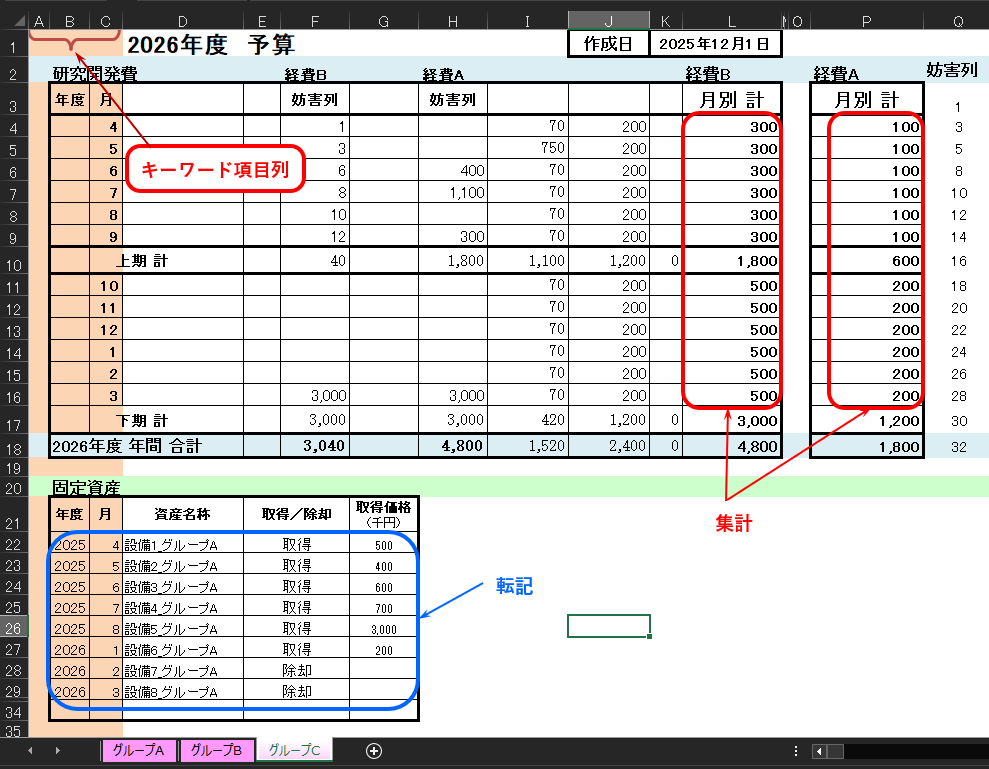Screen dimensions: 989x769
Task: Click the 1,800 total in column P
Action: click(x=867, y=447)
